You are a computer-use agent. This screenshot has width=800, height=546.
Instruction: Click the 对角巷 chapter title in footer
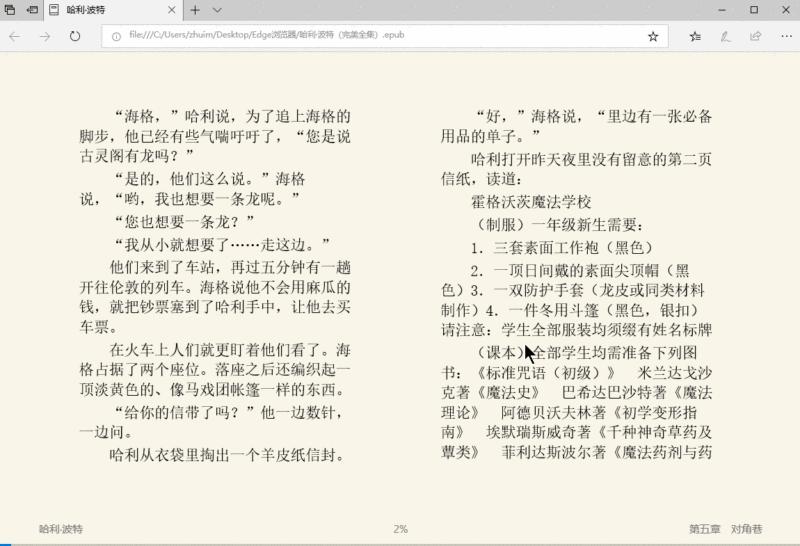pos(746,529)
